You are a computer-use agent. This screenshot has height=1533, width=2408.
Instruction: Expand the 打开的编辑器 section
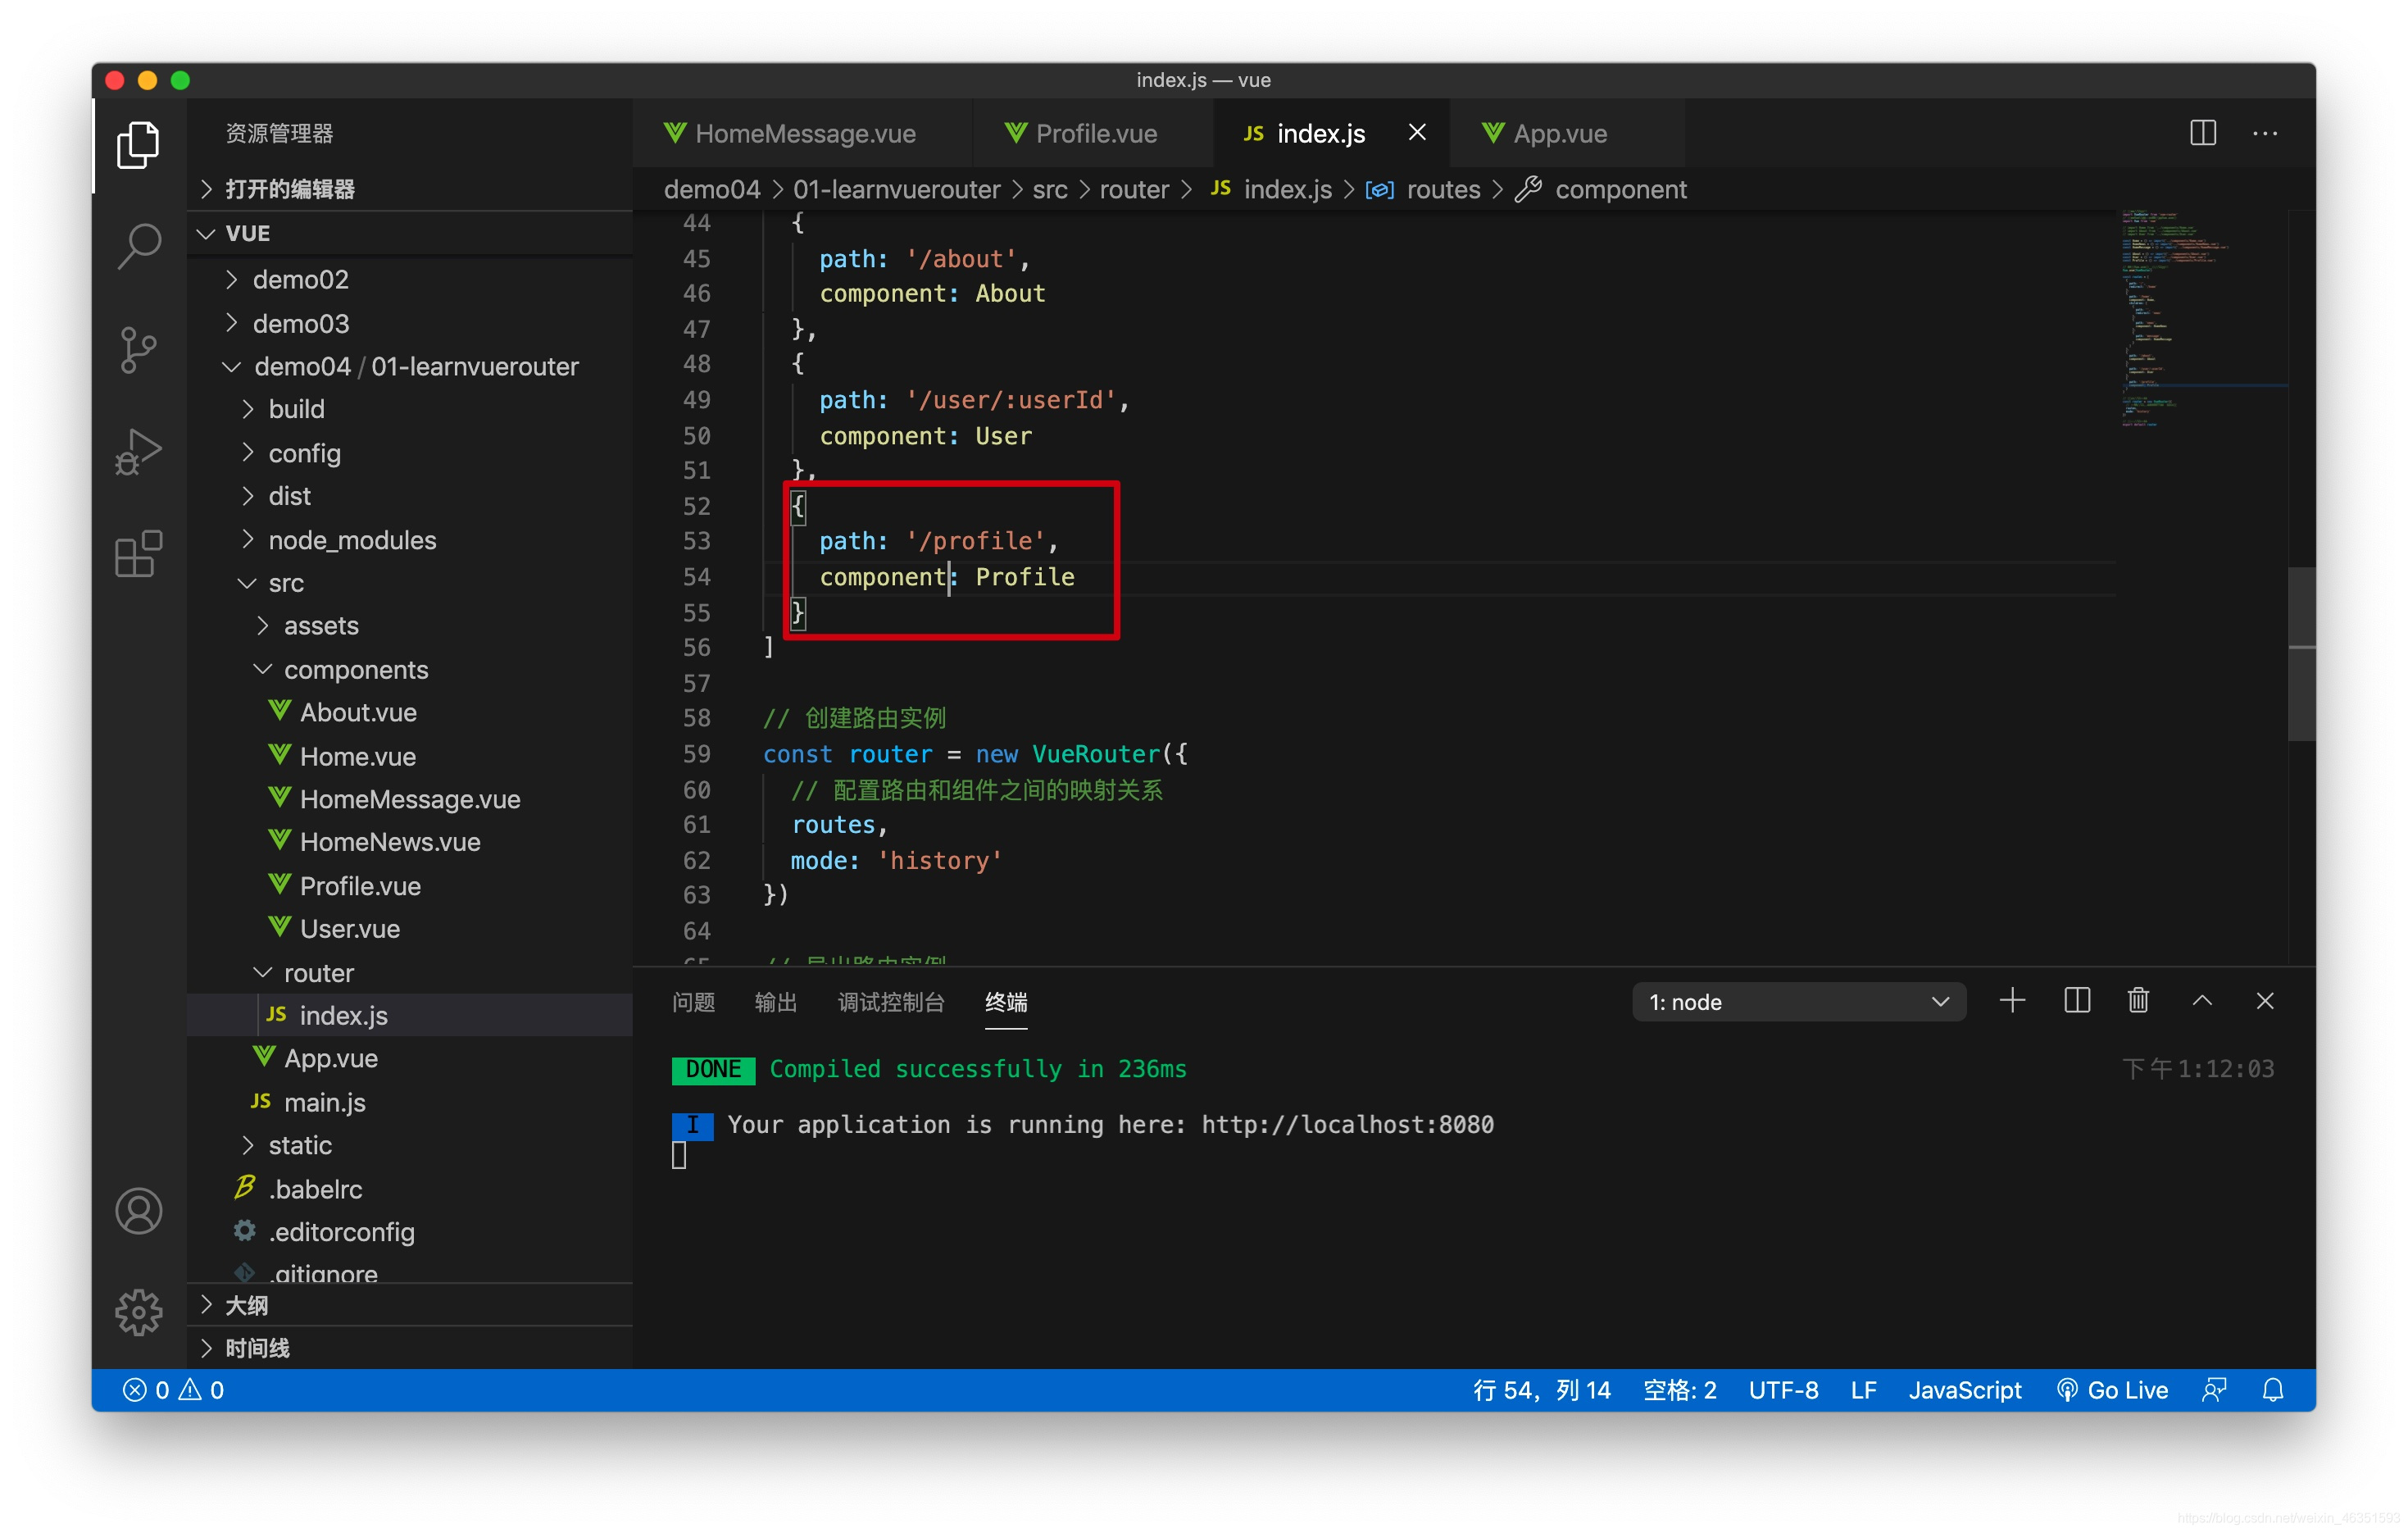410,189
